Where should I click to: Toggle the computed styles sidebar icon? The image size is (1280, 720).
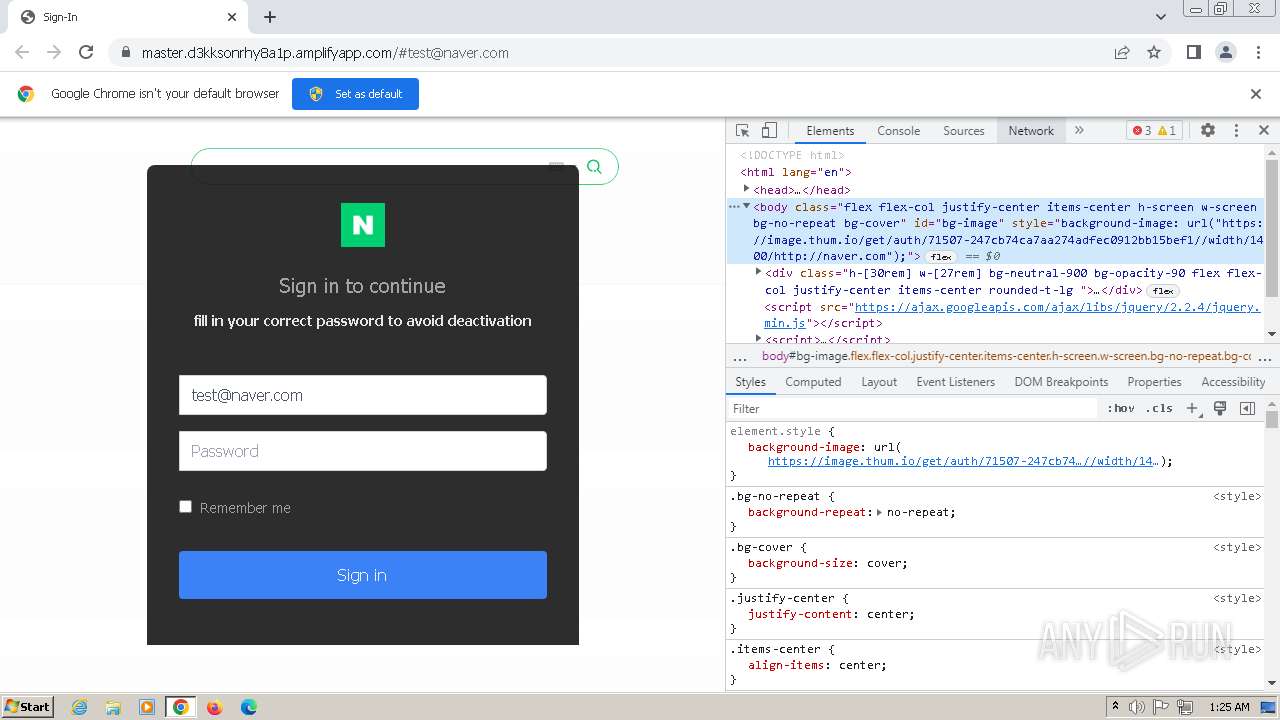pos(1247,408)
